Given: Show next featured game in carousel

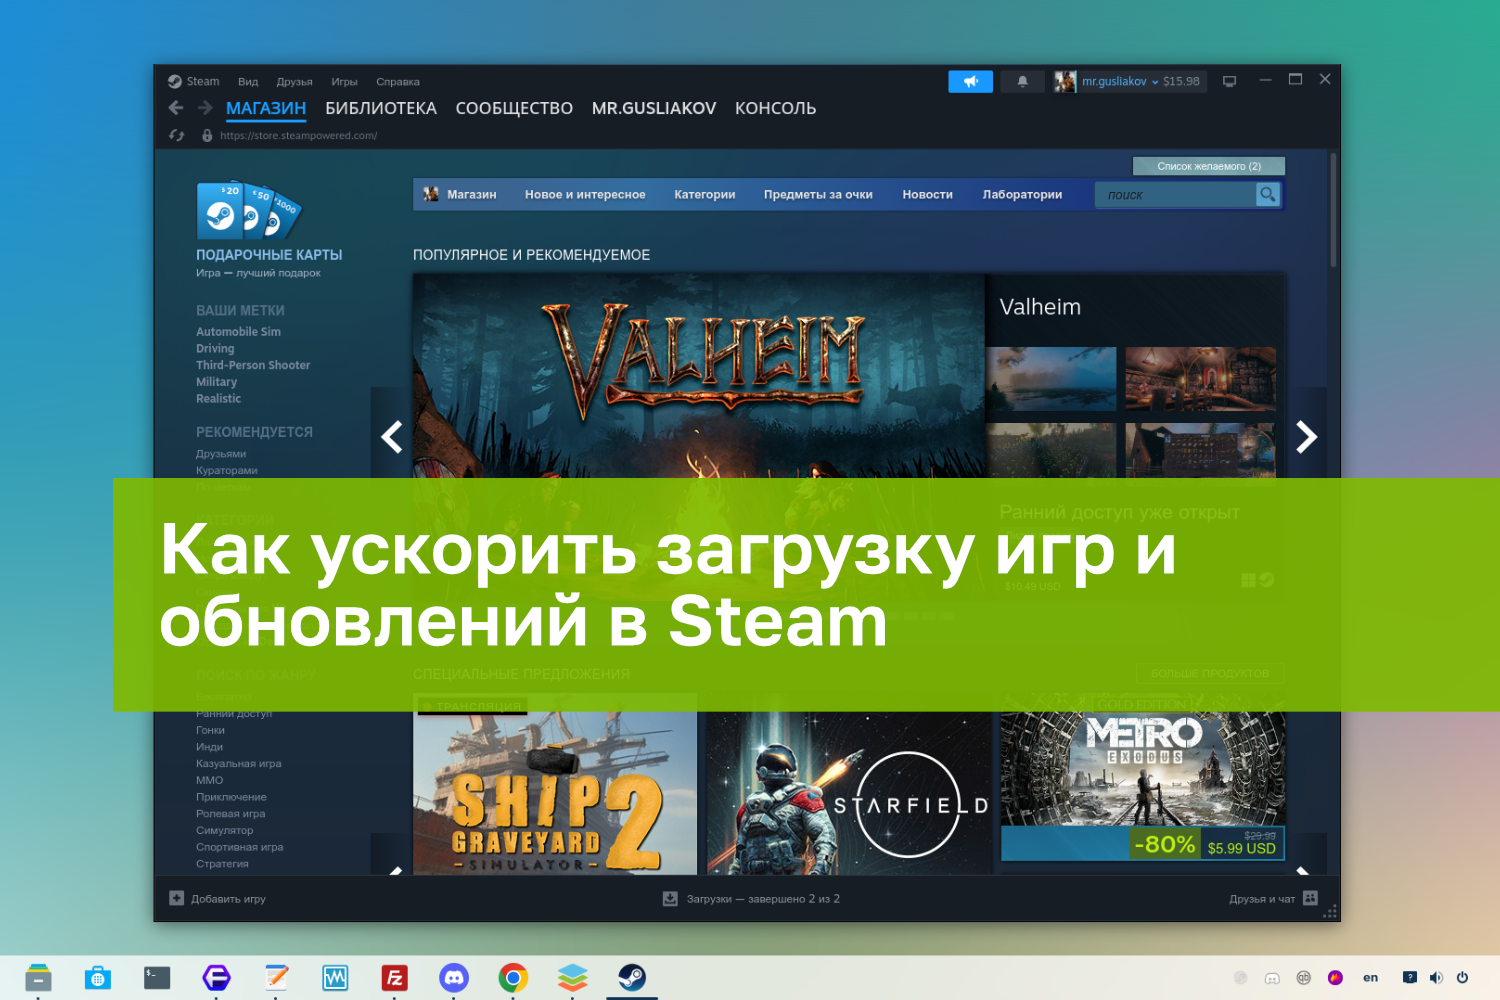Looking at the screenshot, I should pyautogui.click(x=1306, y=437).
